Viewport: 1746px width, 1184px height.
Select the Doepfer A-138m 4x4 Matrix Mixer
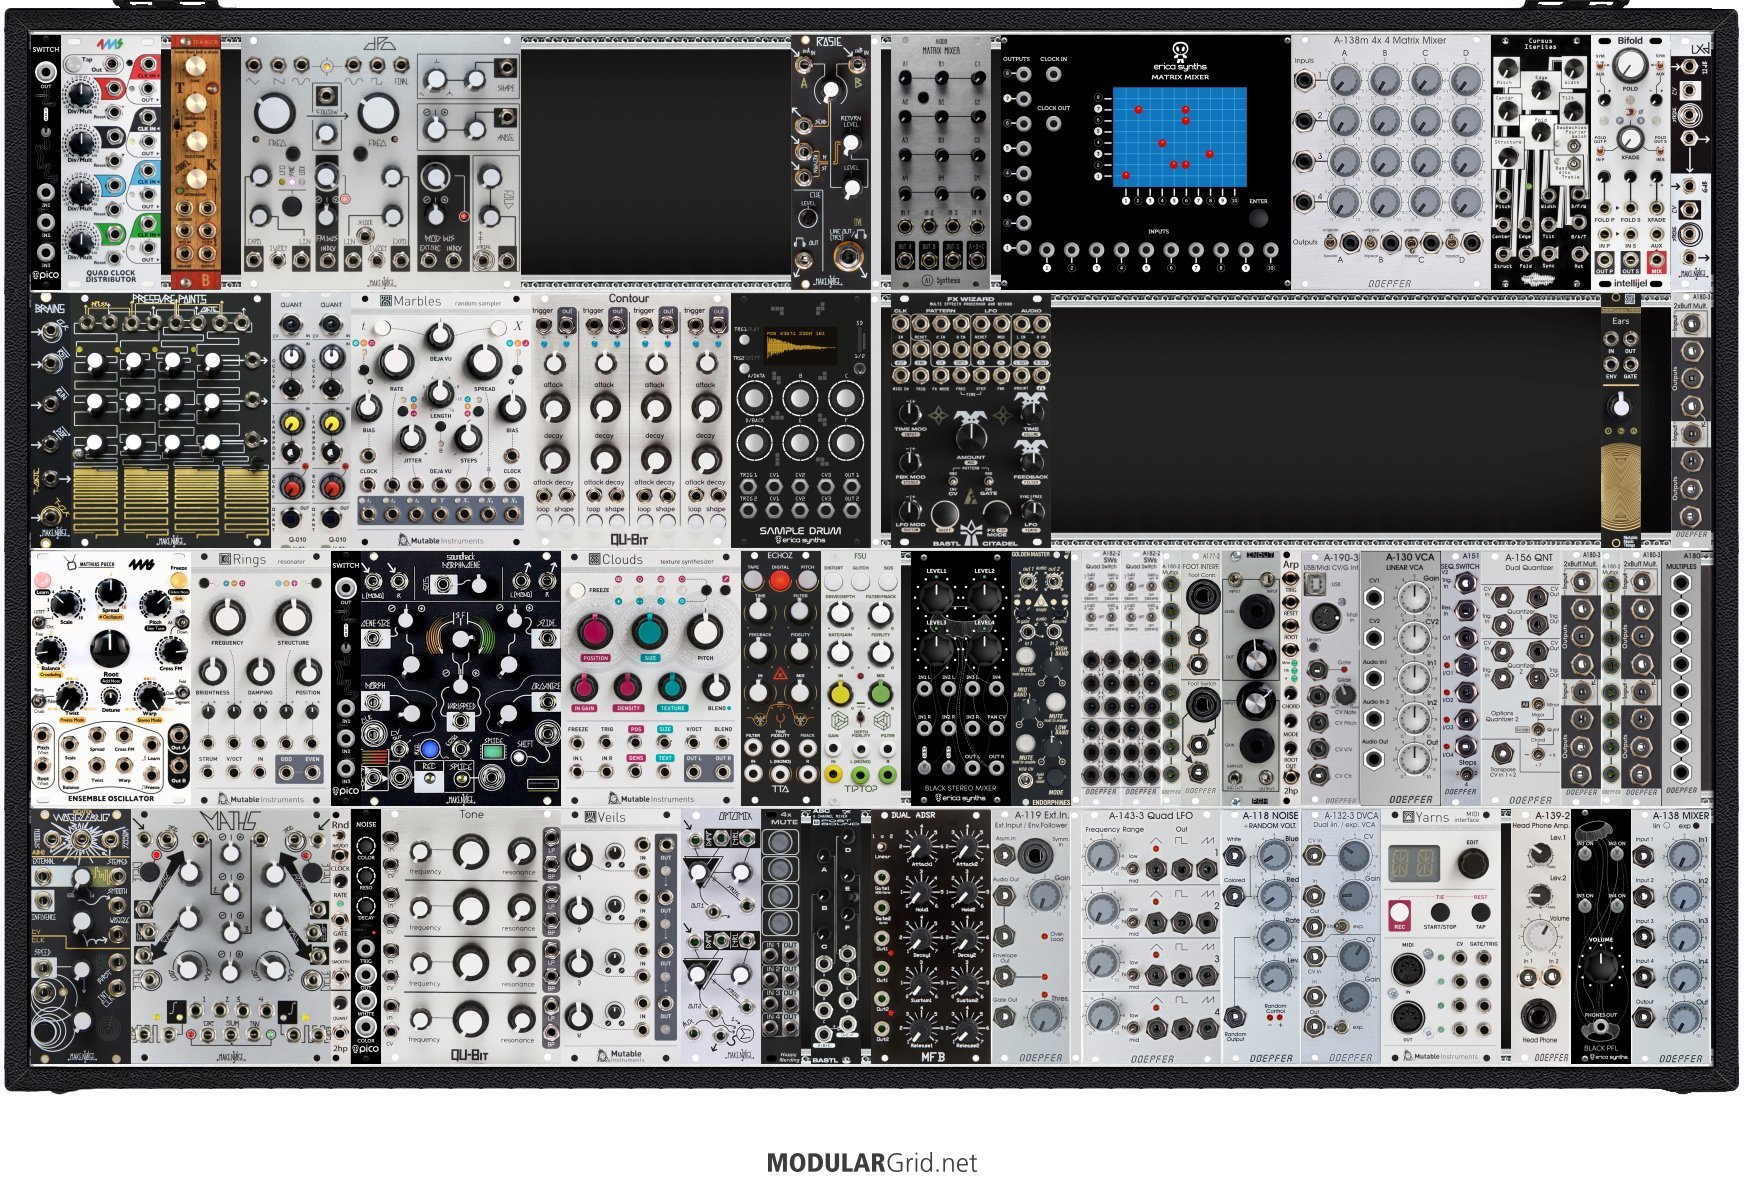[x=1390, y=162]
